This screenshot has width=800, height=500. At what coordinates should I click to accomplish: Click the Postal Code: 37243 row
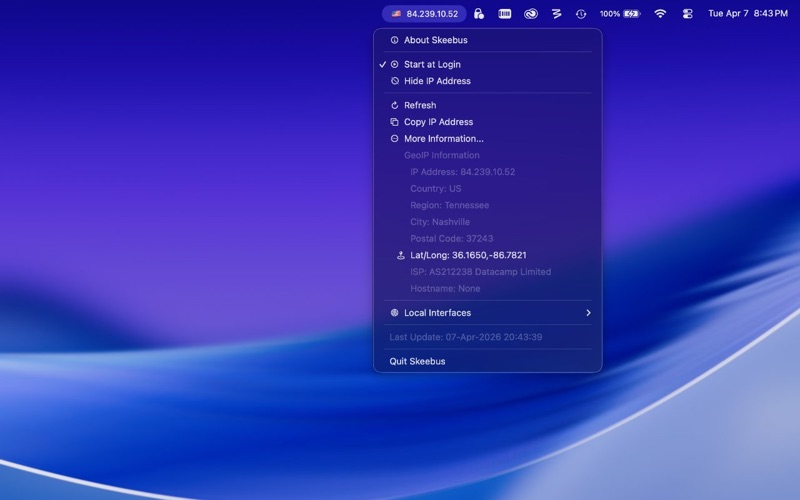(488, 239)
